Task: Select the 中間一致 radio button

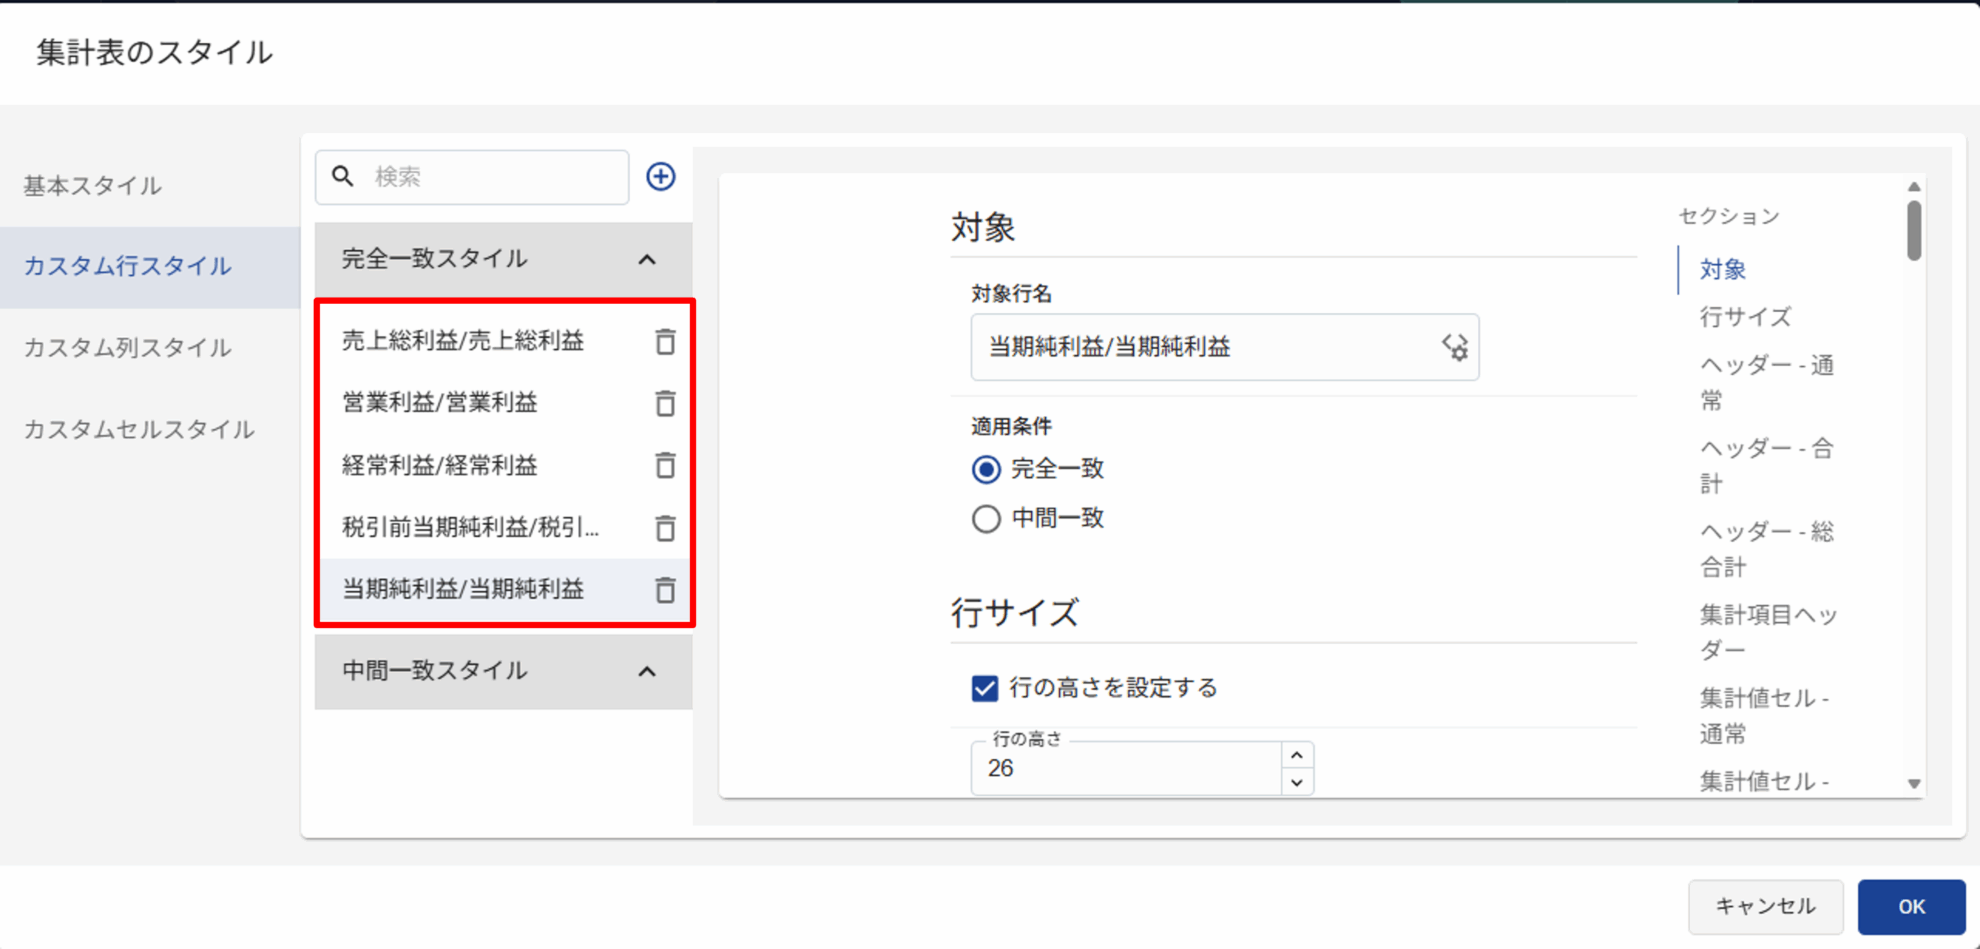Action: click(986, 519)
